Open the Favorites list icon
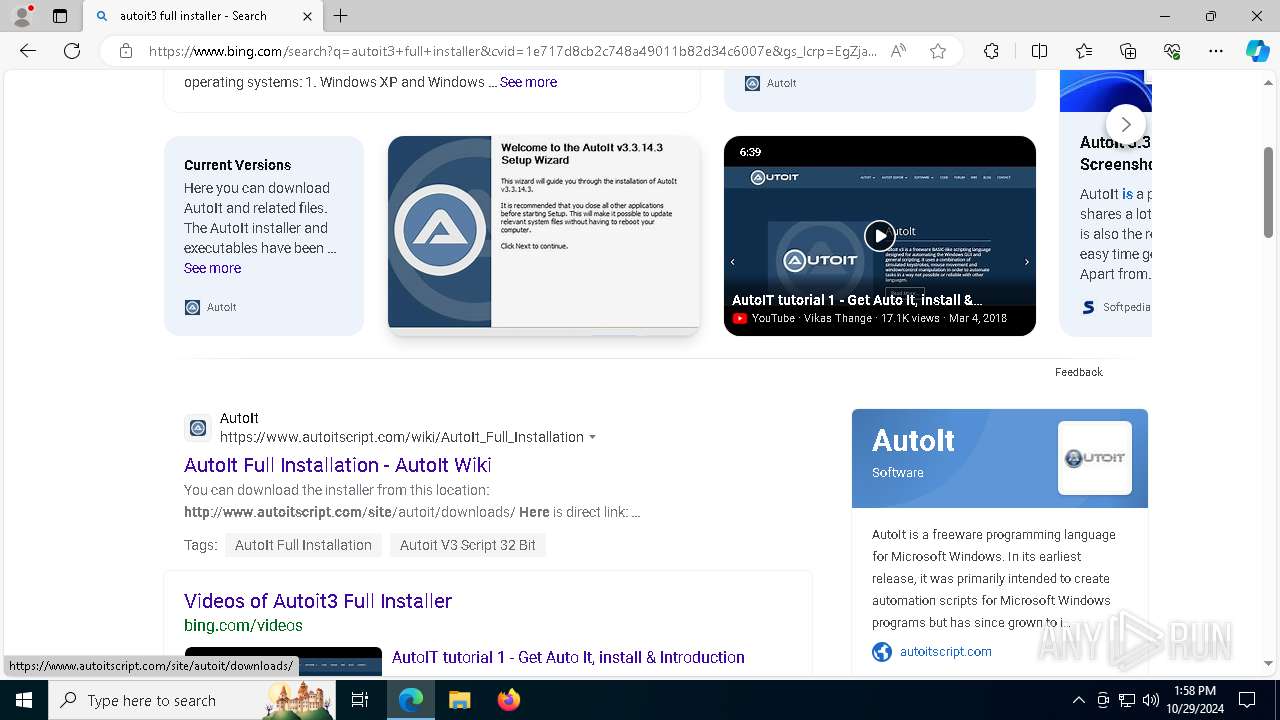This screenshot has height=720, width=1280. tap(1084, 51)
